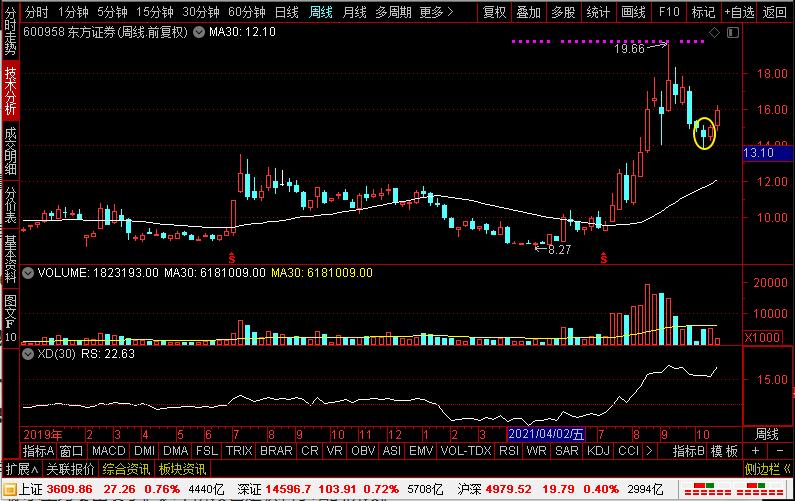Toggle the 侧边栏 sidebar
The height and width of the screenshot is (501, 795).
768,469
